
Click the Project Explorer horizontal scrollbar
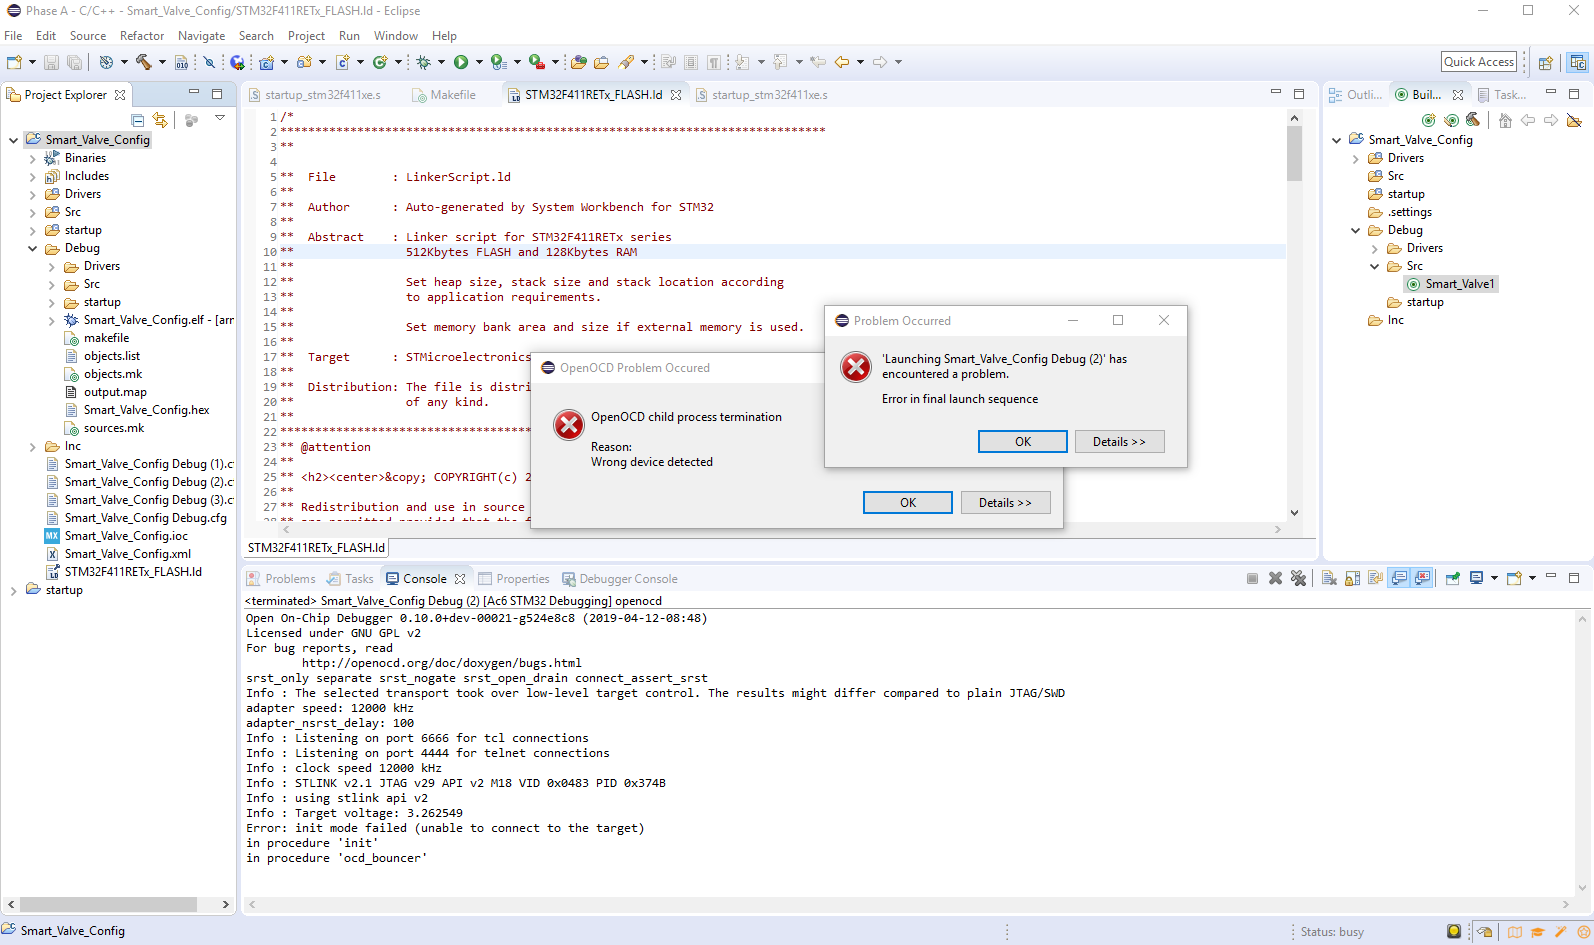click(x=108, y=904)
